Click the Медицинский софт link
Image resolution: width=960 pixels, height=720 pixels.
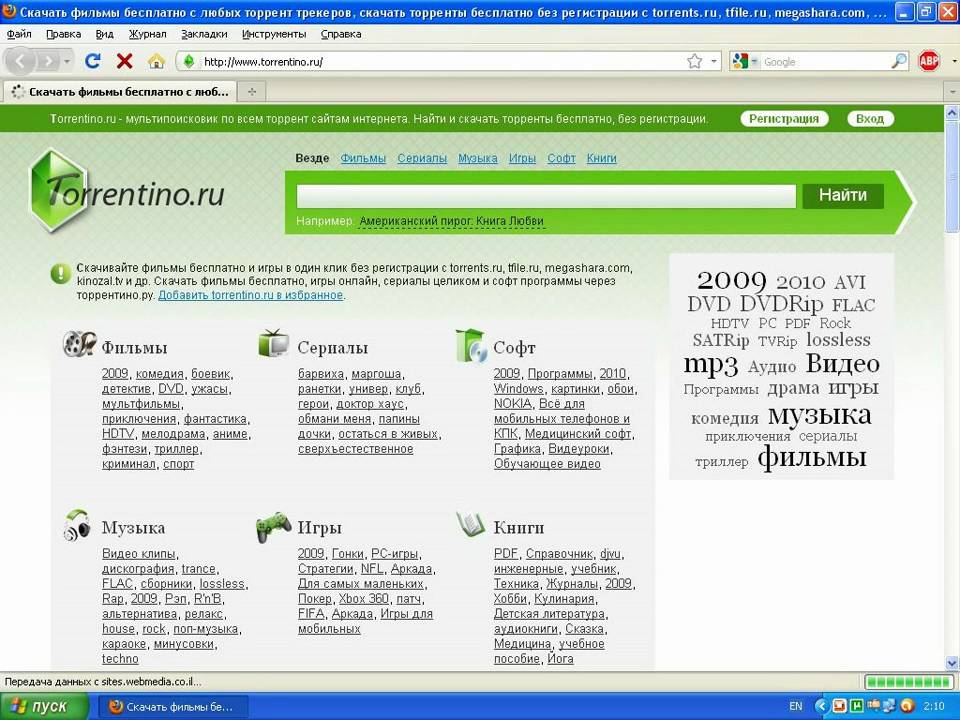(577, 434)
